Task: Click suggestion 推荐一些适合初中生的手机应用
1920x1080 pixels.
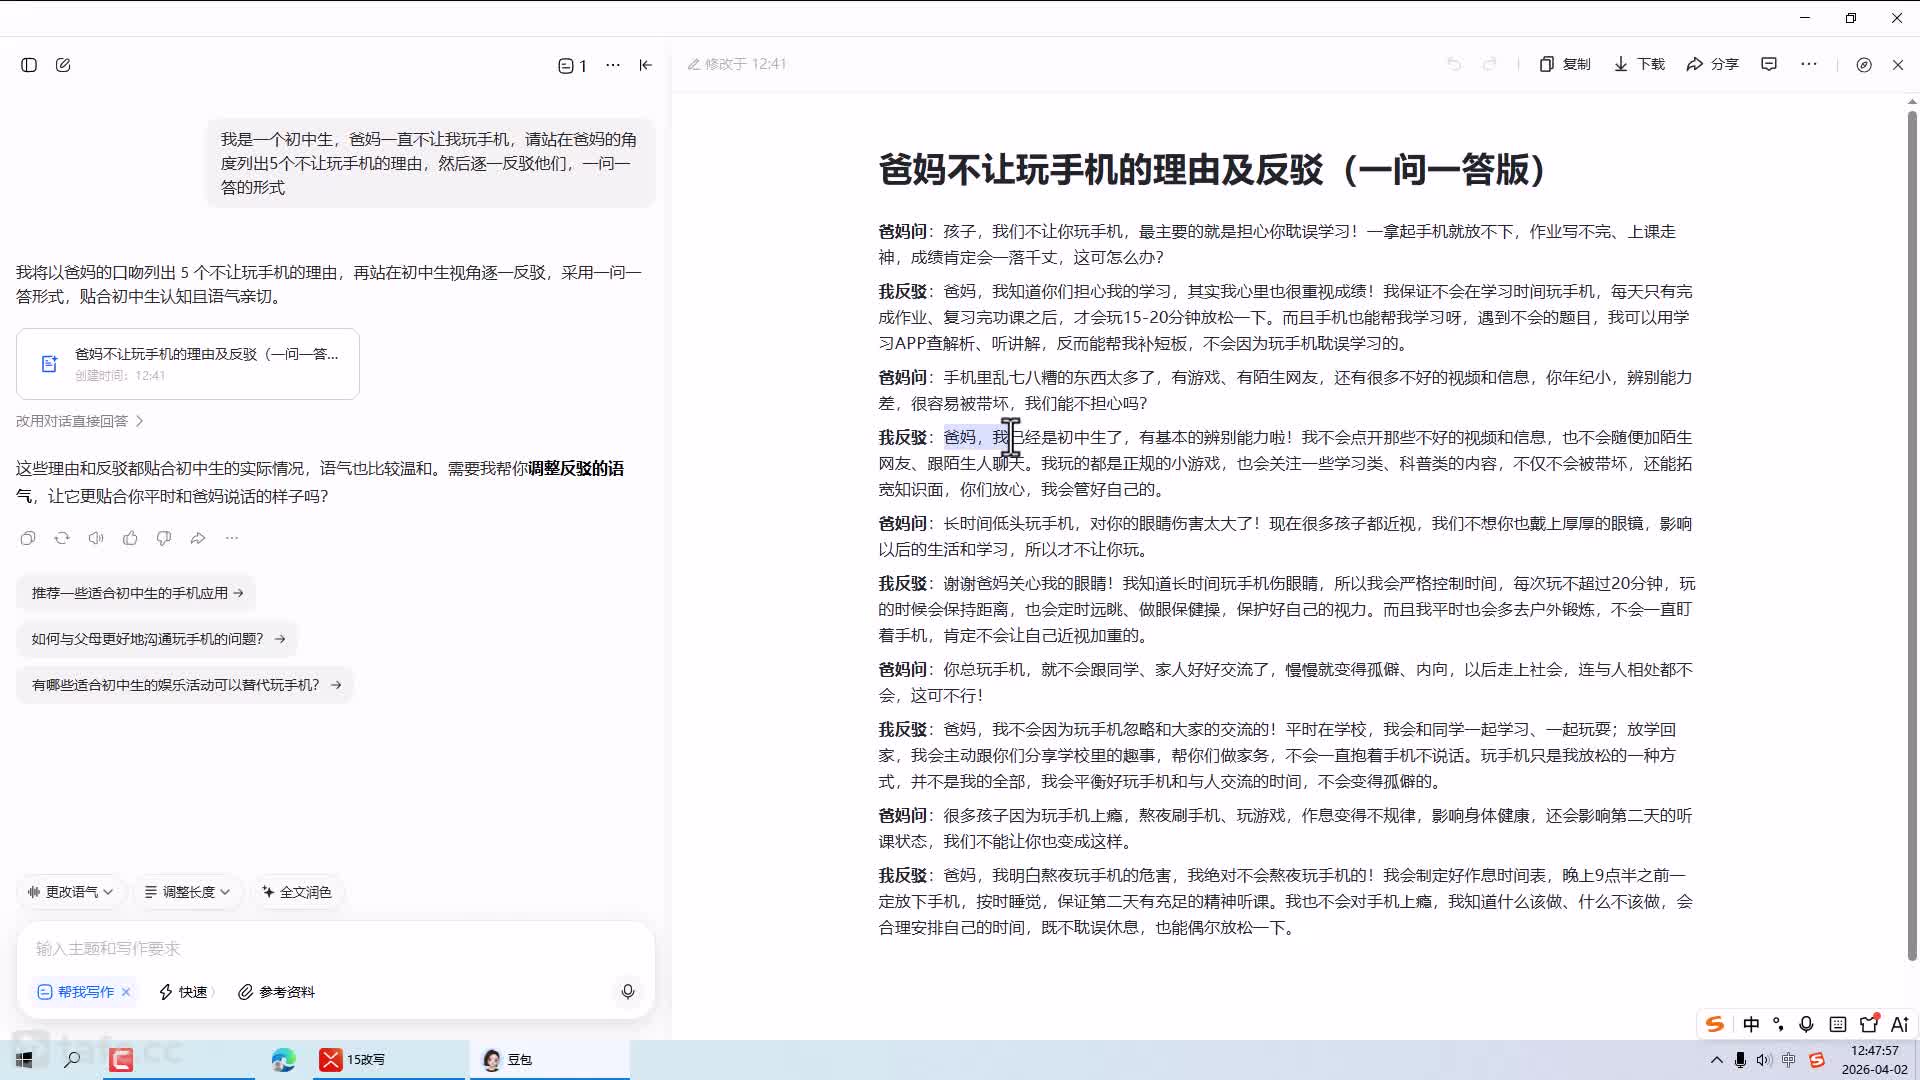Action: [x=137, y=593]
